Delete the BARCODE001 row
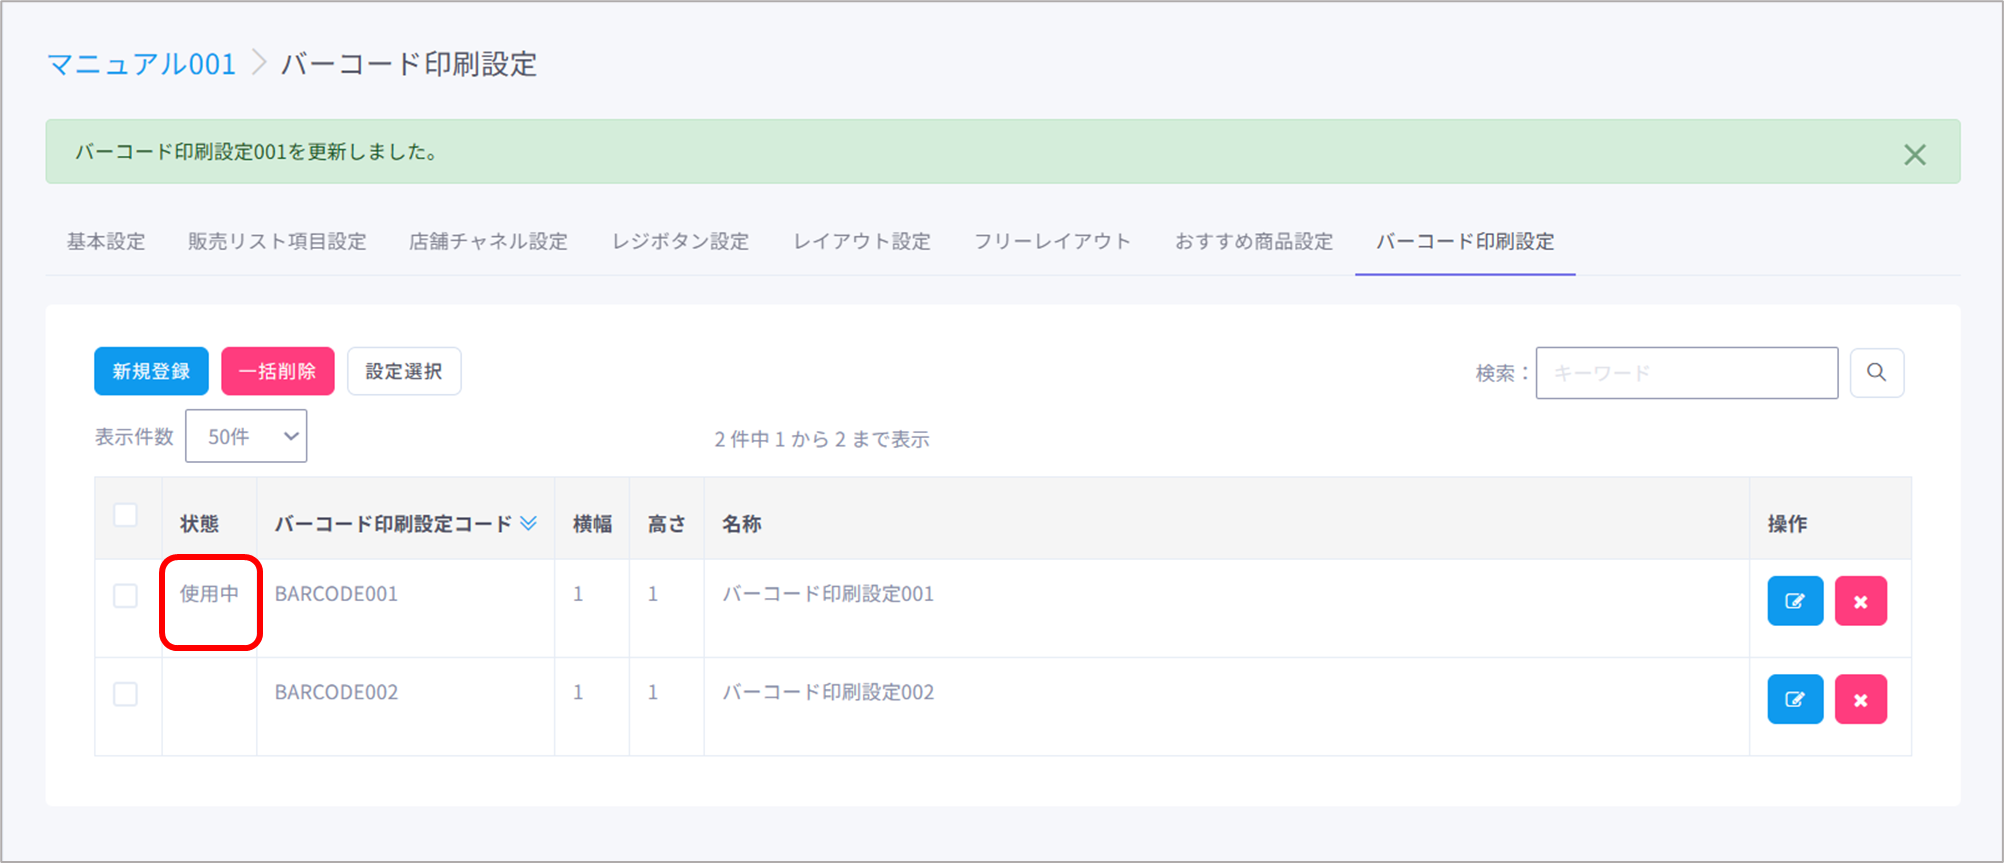This screenshot has width=2004, height=863. 1860,601
